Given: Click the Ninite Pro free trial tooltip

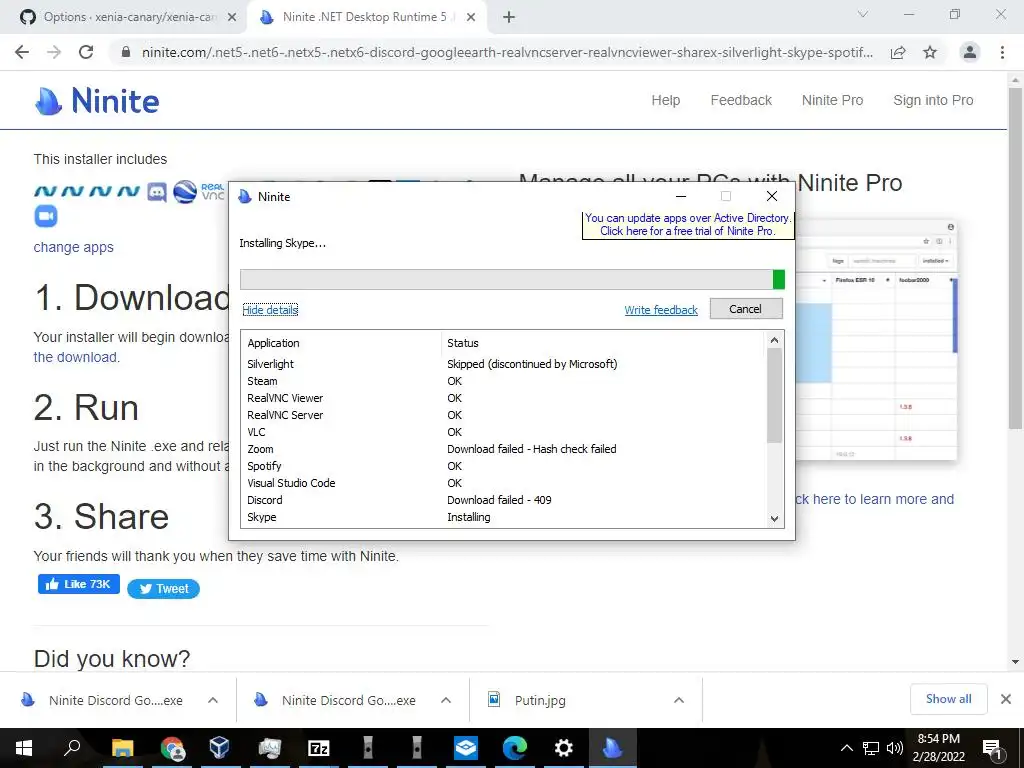Looking at the screenshot, I should pos(688,225).
